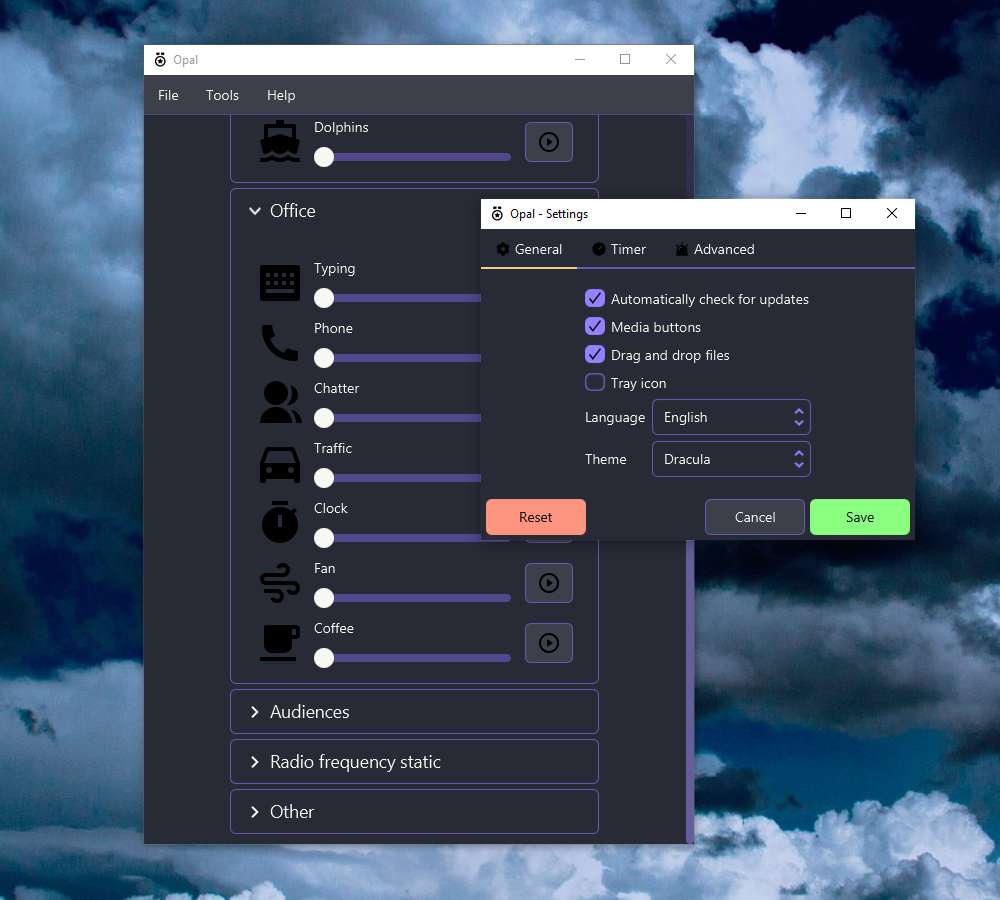The height and width of the screenshot is (900, 1000).
Task: Minimize the Opal Settings window
Action: 801,213
